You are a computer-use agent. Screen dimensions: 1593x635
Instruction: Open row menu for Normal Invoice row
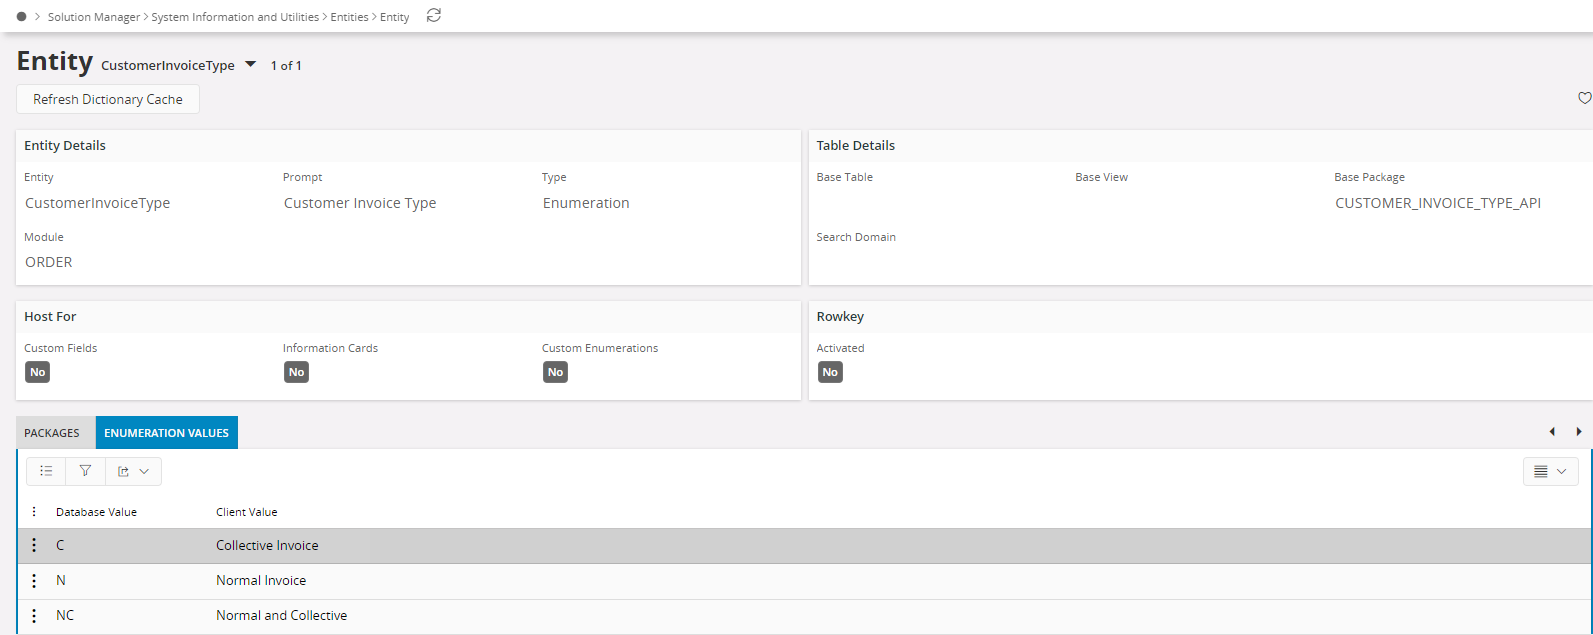click(x=34, y=581)
